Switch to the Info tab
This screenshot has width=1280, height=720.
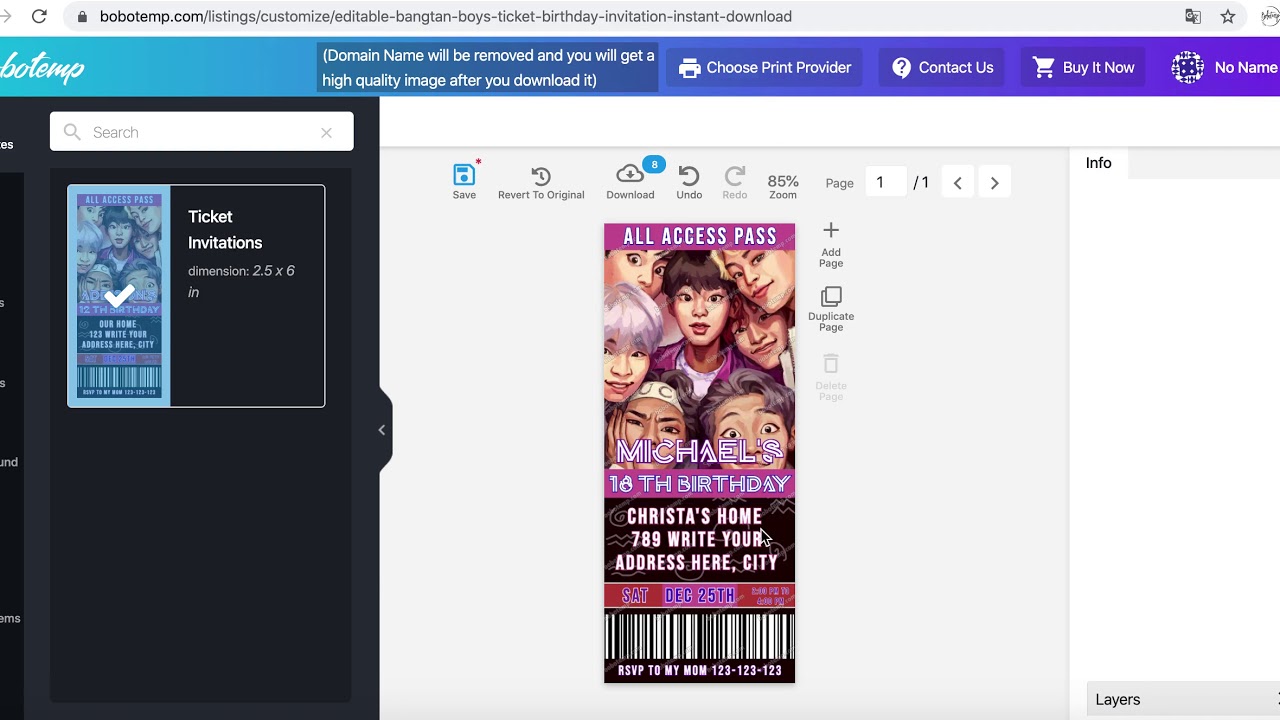click(1098, 163)
